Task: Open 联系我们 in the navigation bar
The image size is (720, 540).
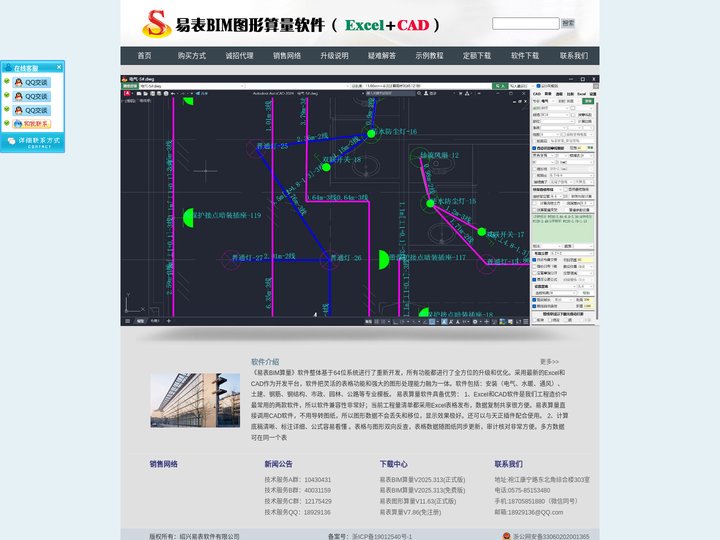Action: 574,56
